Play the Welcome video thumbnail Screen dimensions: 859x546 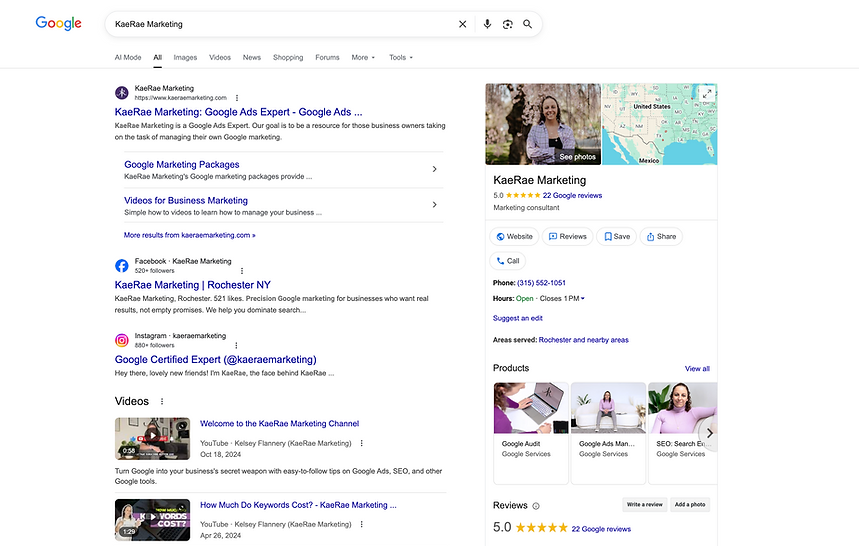(x=152, y=439)
